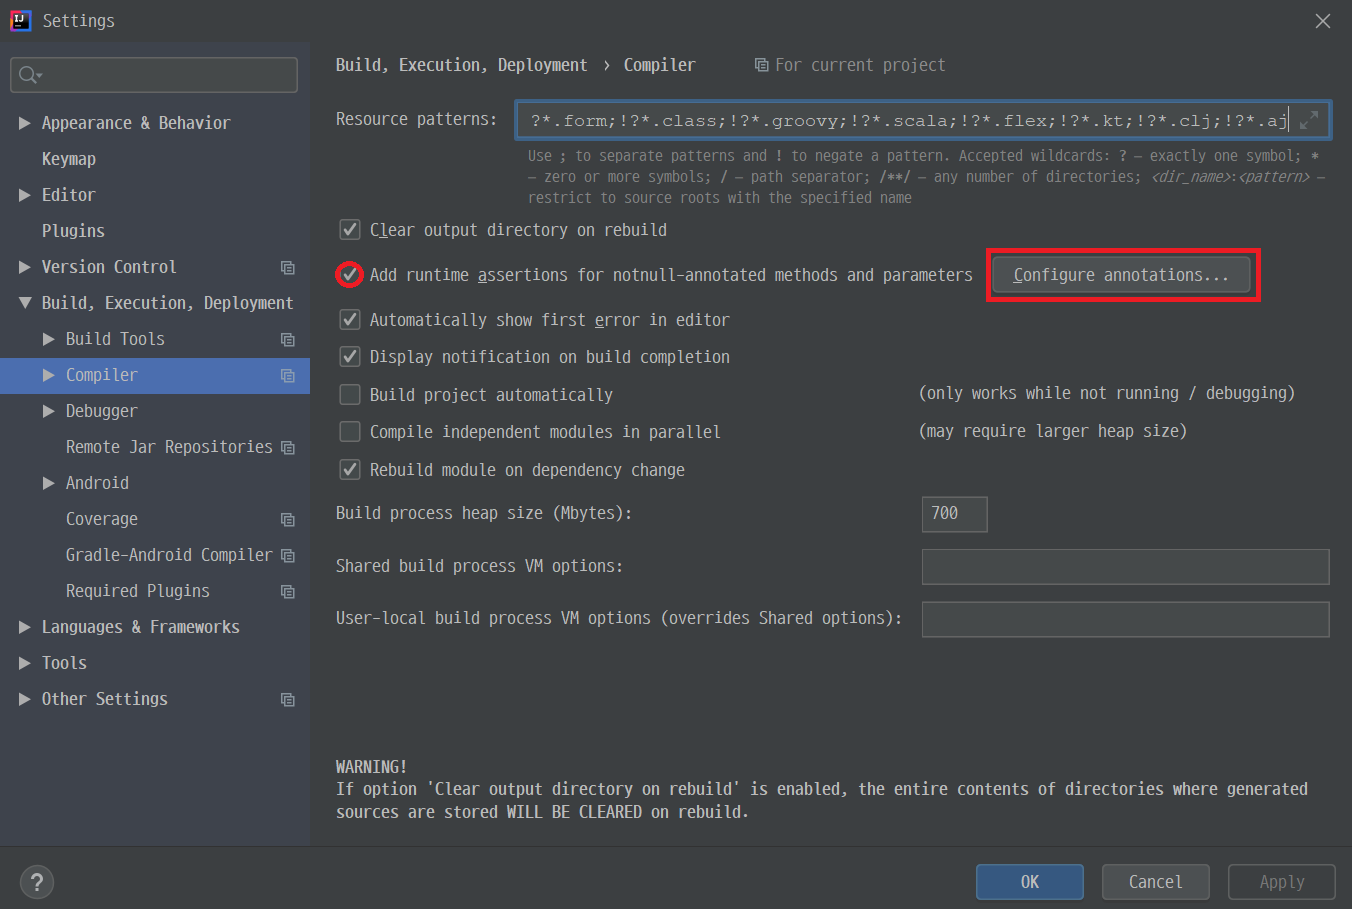Click project-level icon beside Coverage
The height and width of the screenshot is (909, 1352).
(x=288, y=519)
